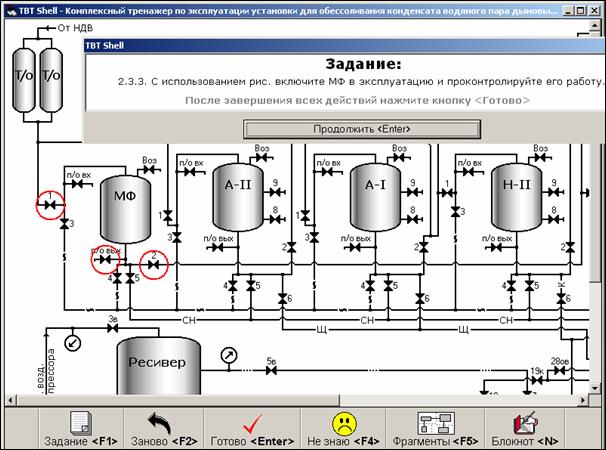Open air valve 3в above the Ресивер
This screenshot has height=450, width=606.
[112, 329]
